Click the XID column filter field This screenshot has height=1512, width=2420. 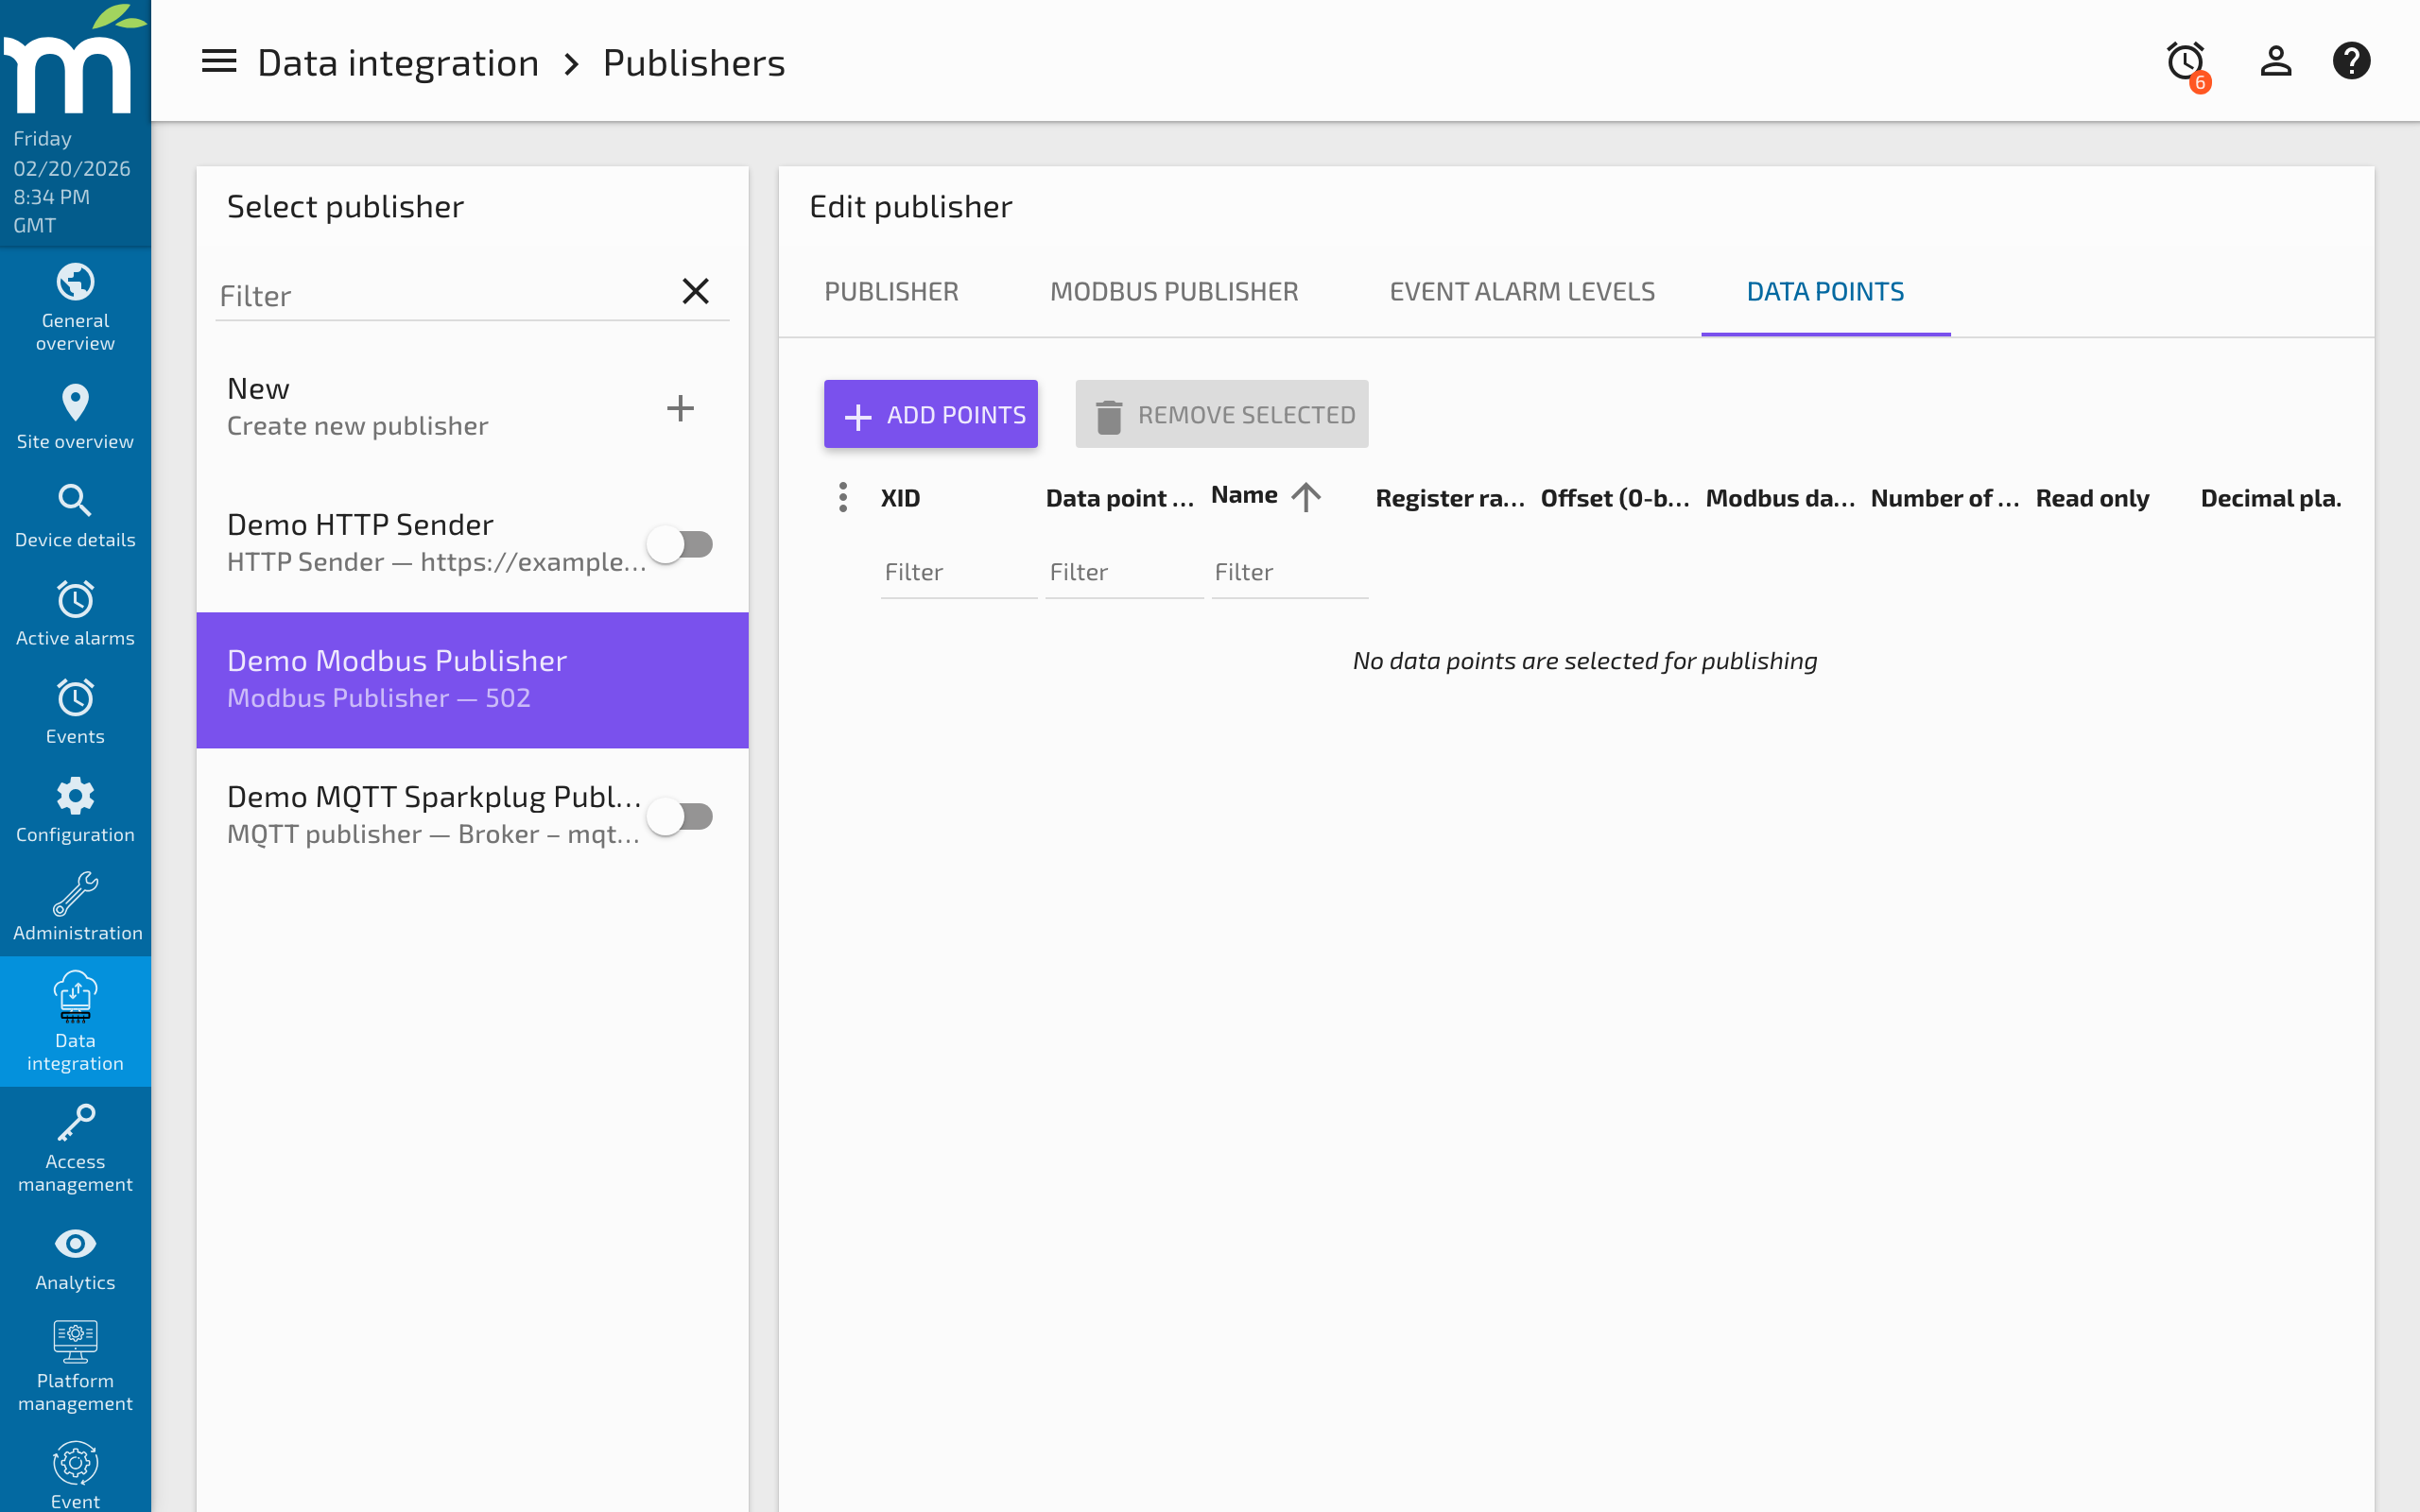pyautogui.click(x=957, y=573)
